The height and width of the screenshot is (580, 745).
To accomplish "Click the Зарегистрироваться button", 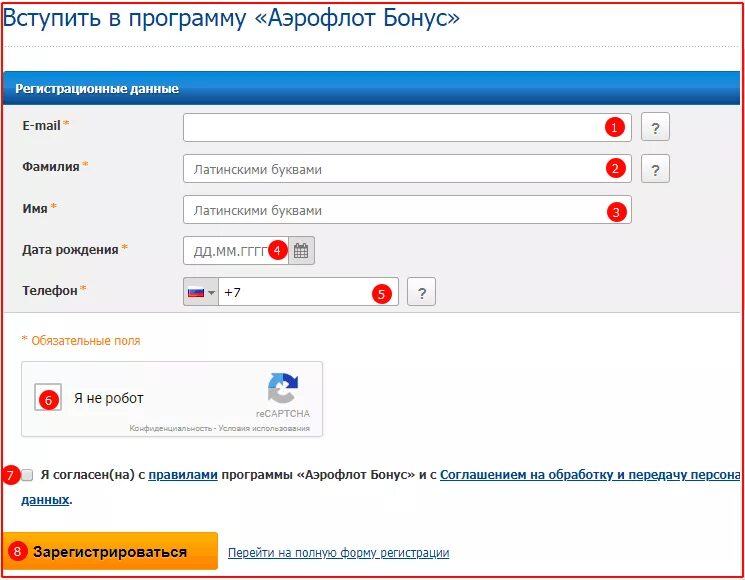I will pyautogui.click(x=111, y=551).
